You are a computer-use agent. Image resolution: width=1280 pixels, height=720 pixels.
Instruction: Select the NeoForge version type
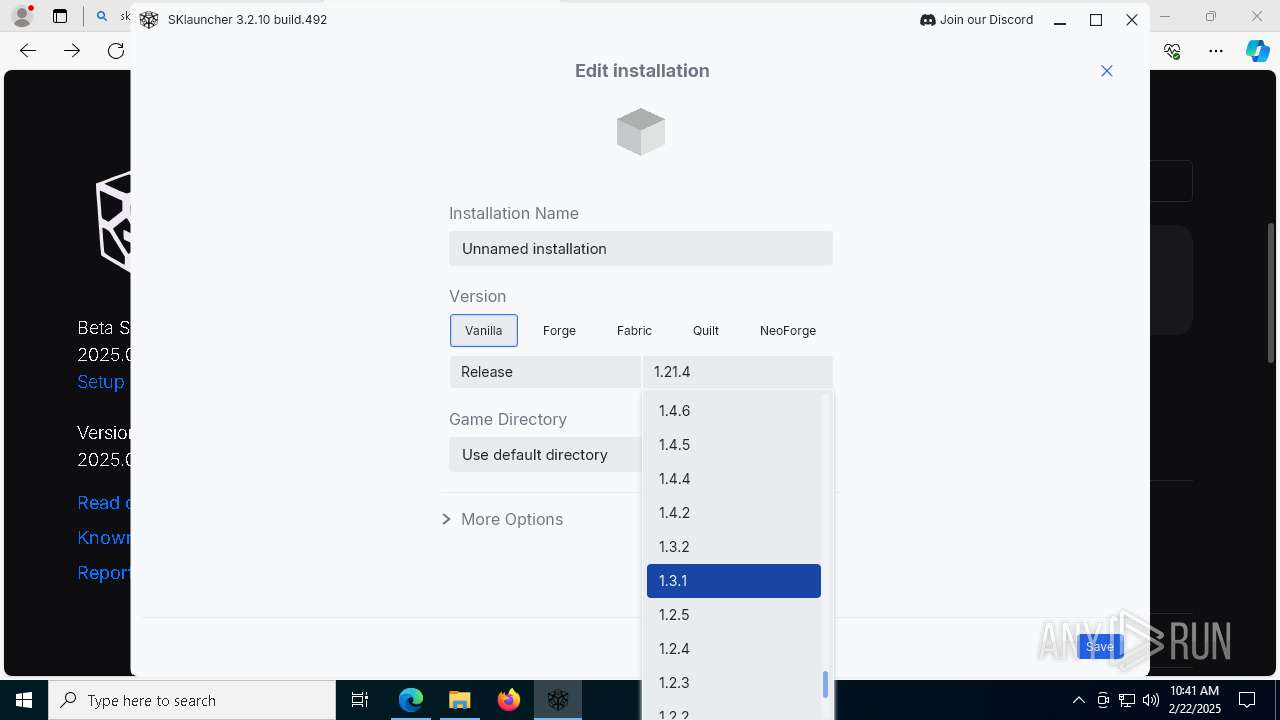(788, 331)
